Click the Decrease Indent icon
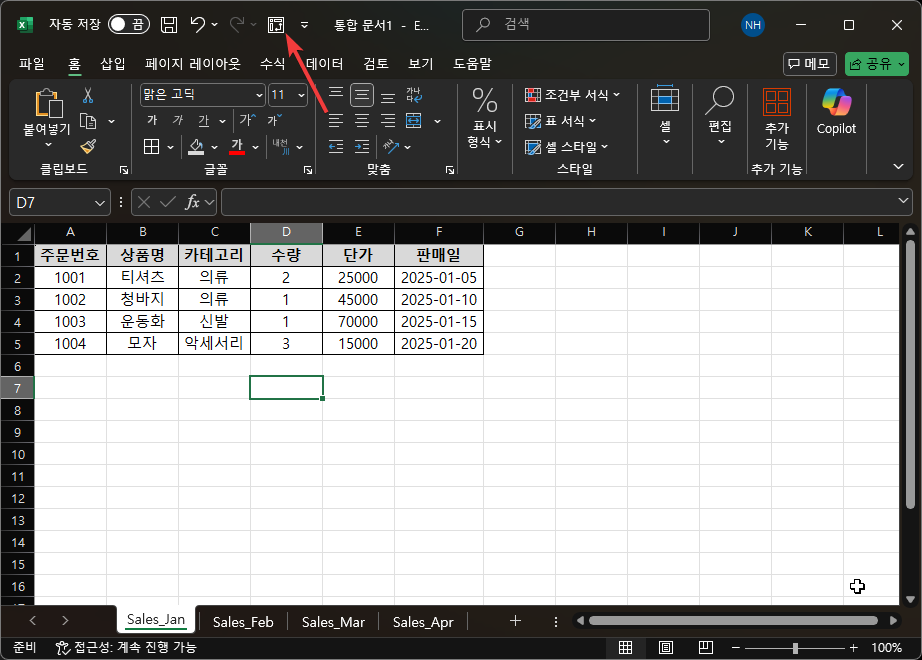Screen dimensions: 922x660 point(336,146)
